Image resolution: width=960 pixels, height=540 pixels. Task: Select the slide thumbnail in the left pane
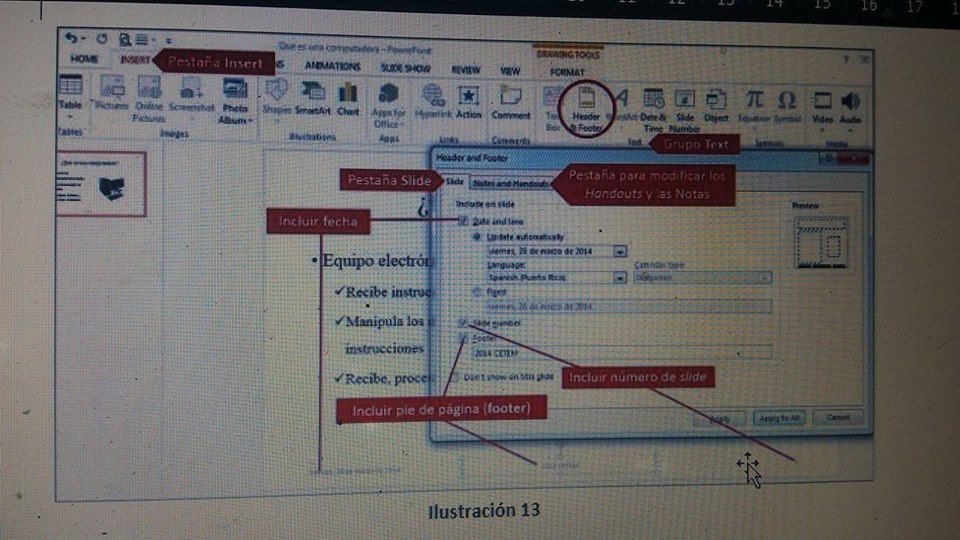[102, 184]
